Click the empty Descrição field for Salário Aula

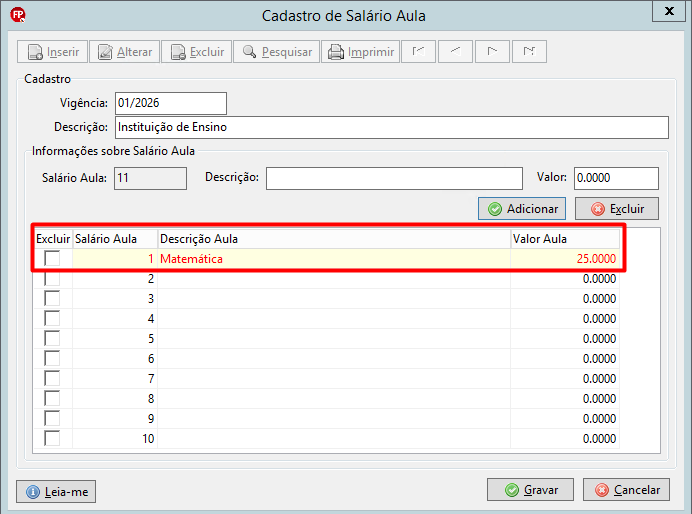[394, 178]
